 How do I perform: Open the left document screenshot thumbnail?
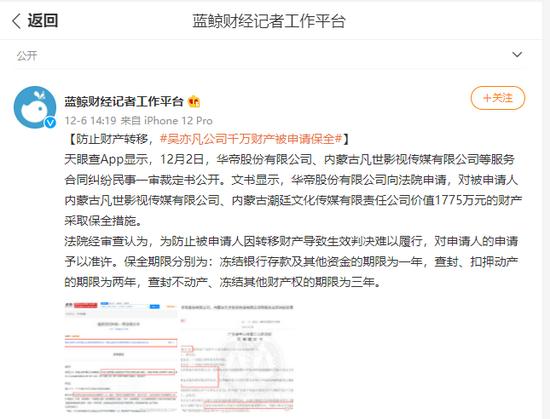click(x=121, y=357)
